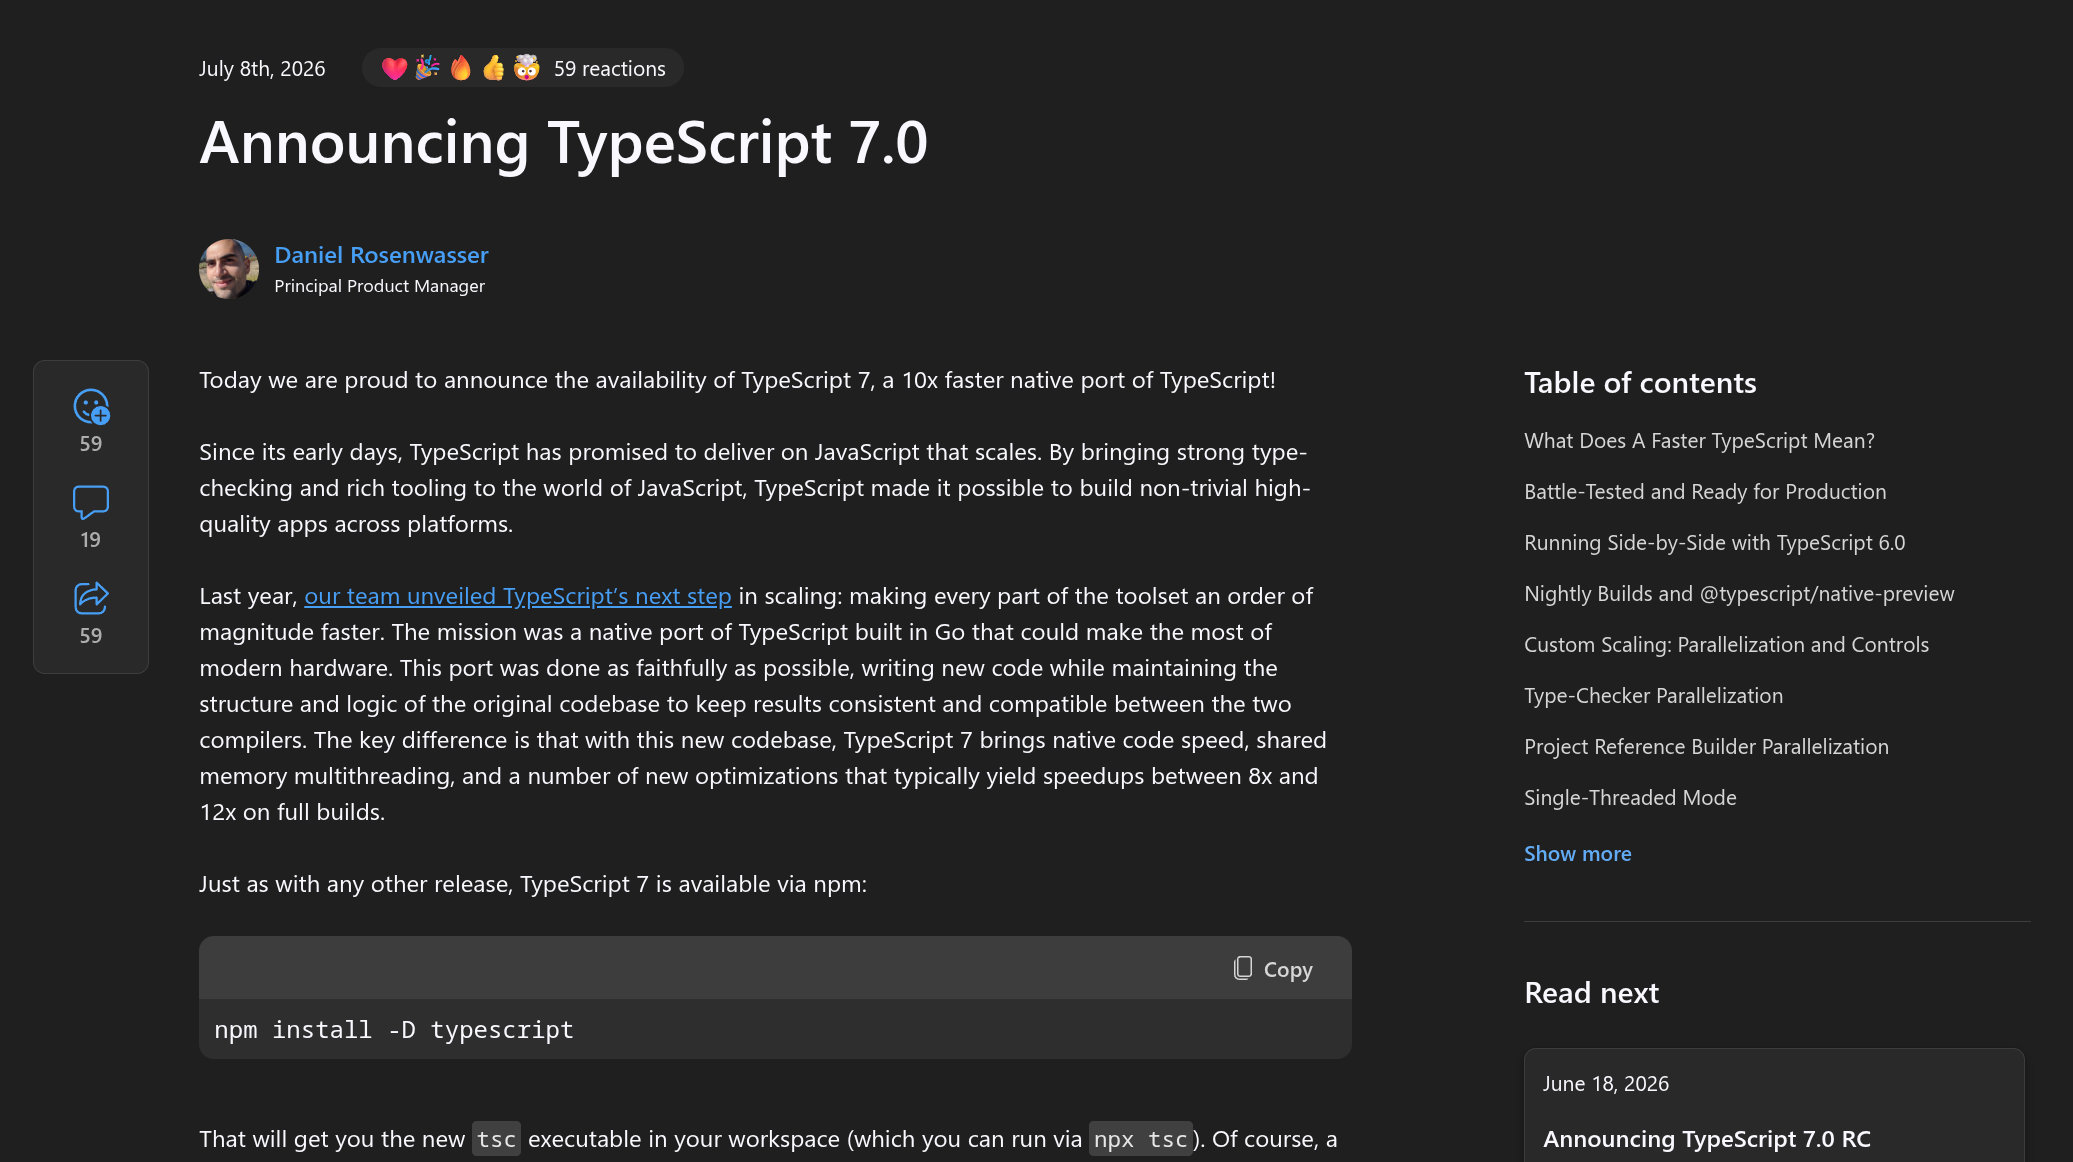Open 'our team unveiled TypeScript's next step' link
Viewport: 2073px width, 1162px height.
pos(518,596)
